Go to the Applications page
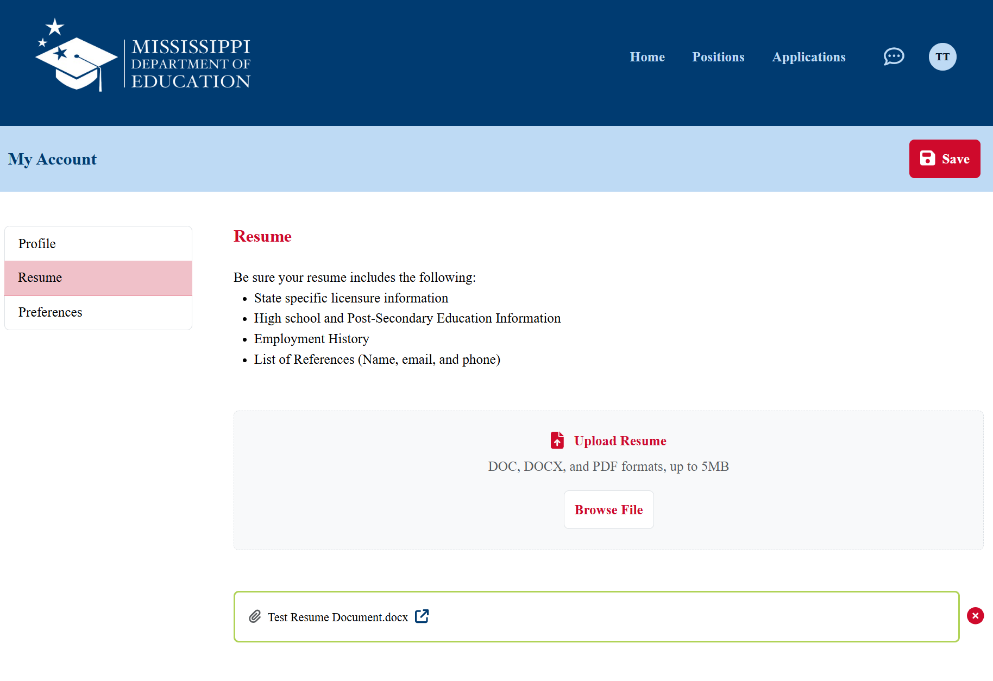993x681 pixels. [x=808, y=57]
